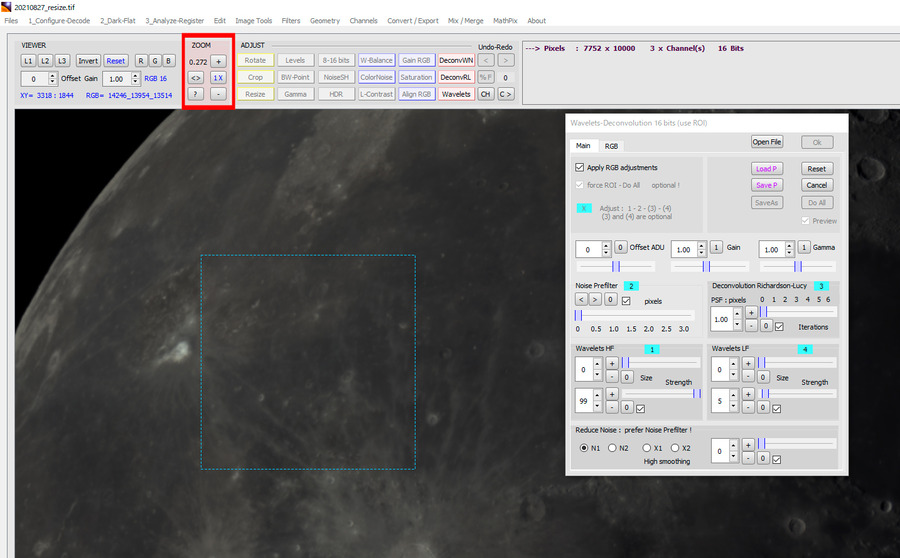Click the C > button in the toolbar
Image resolution: width=900 pixels, height=558 pixels.
tap(506, 94)
